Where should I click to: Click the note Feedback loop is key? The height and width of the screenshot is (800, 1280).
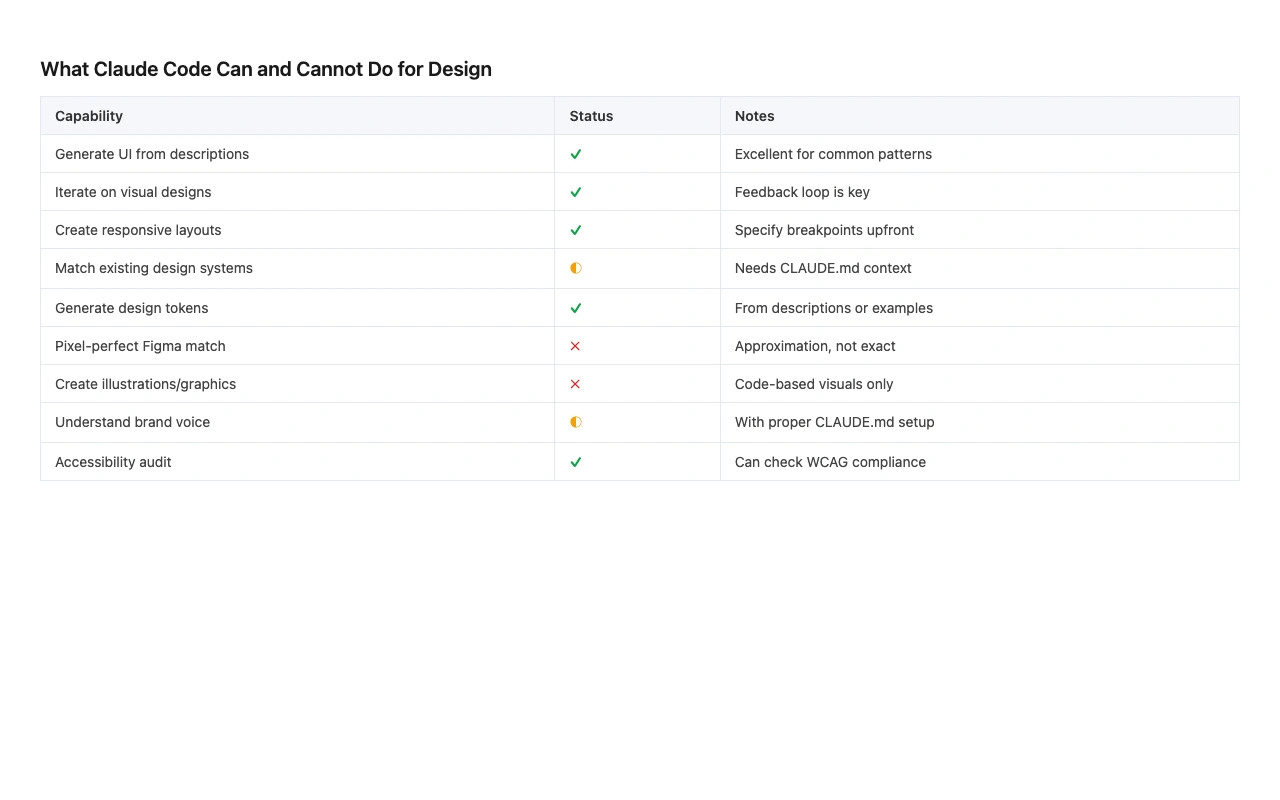coord(802,192)
